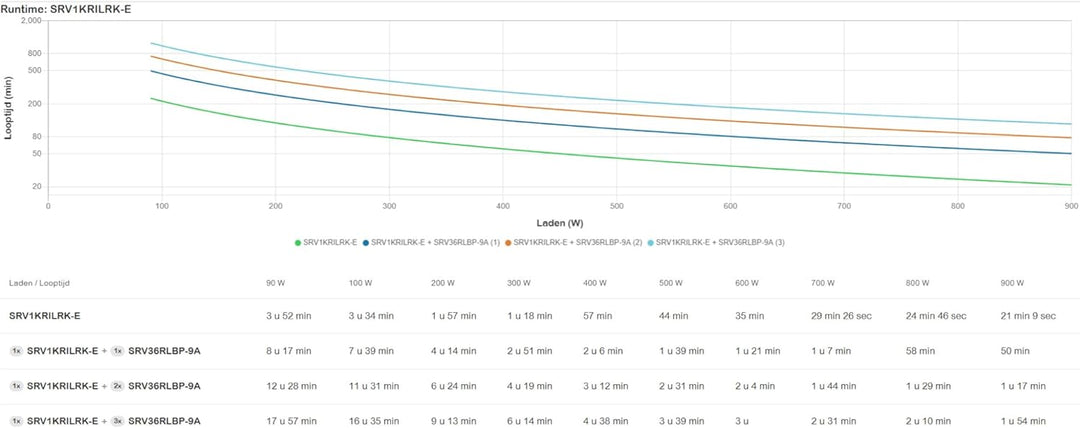Click the 21 min 9 sec cell
The height and width of the screenshot is (428, 1080).
(x=1028, y=316)
